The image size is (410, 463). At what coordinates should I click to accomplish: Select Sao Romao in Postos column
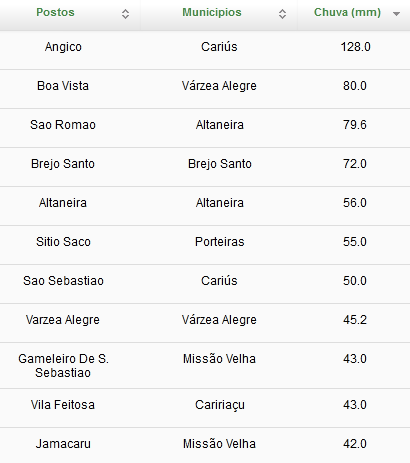pos(63,125)
